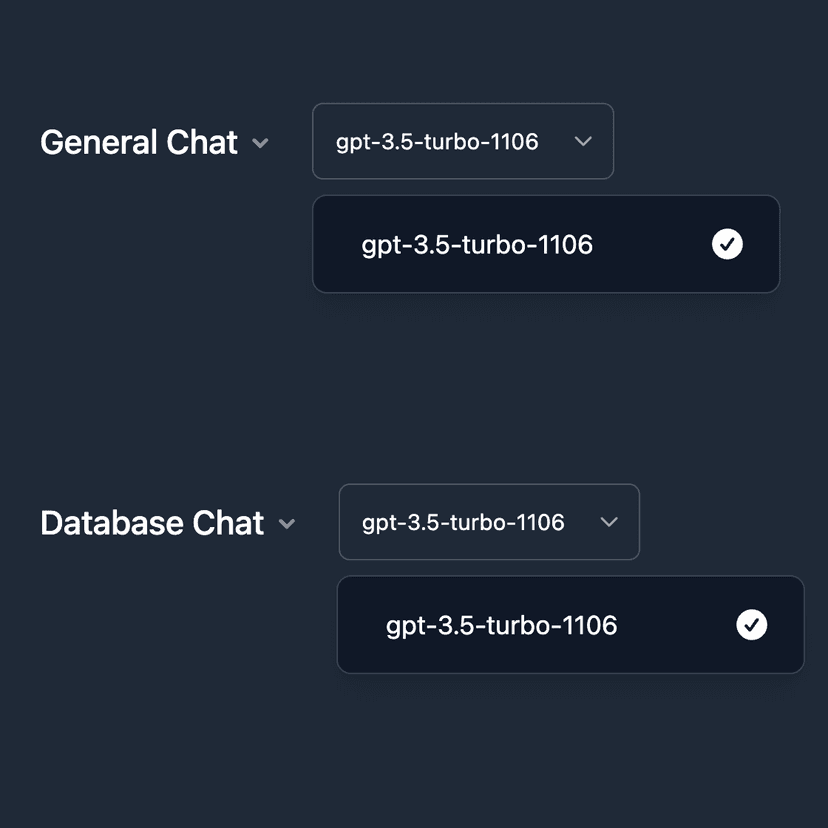Image resolution: width=828 pixels, height=828 pixels.
Task: Click chevron icon beside Database Chat heading
Action: pyautogui.click(x=287, y=524)
